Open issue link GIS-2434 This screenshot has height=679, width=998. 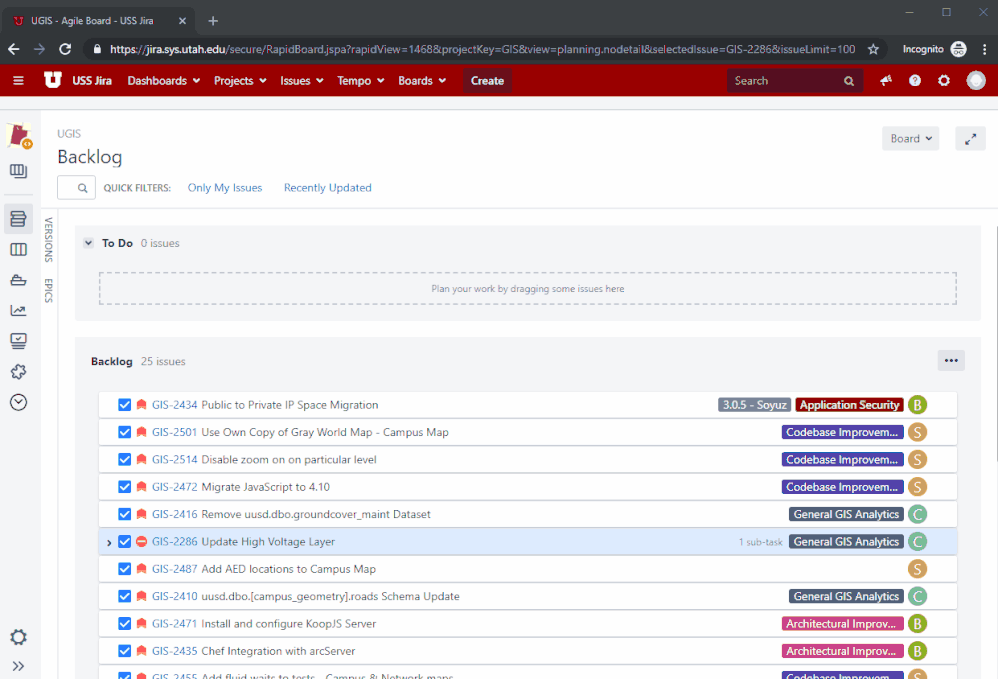pos(174,405)
